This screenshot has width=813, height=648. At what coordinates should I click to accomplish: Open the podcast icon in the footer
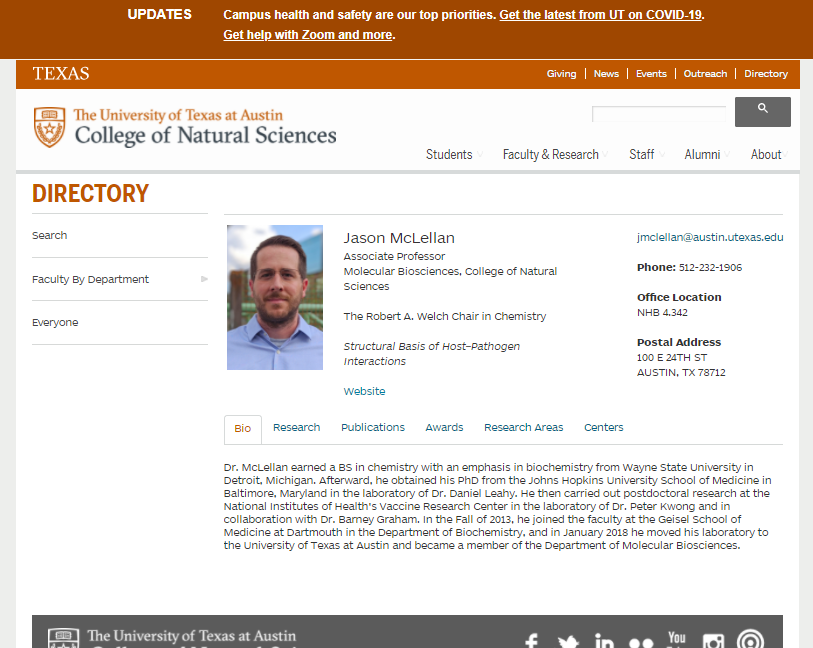click(750, 640)
